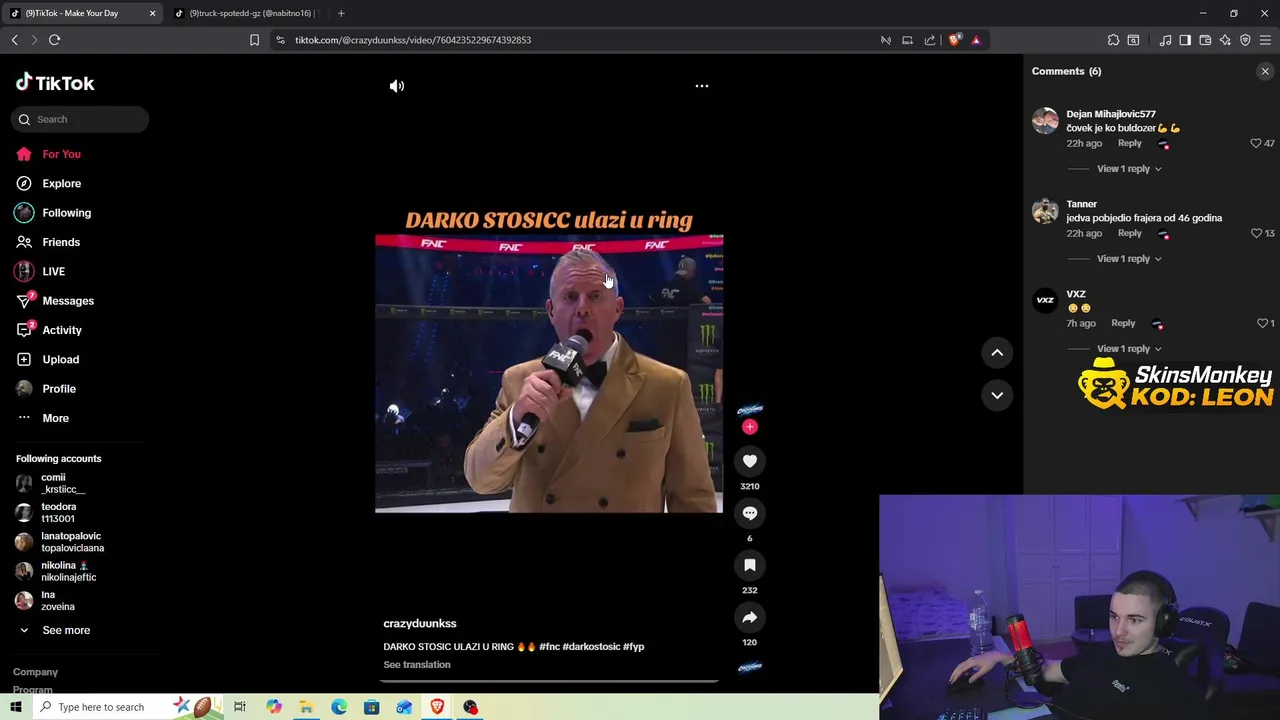This screenshot has height=720, width=1280.
Task: Reload the page
Action: coord(54,40)
